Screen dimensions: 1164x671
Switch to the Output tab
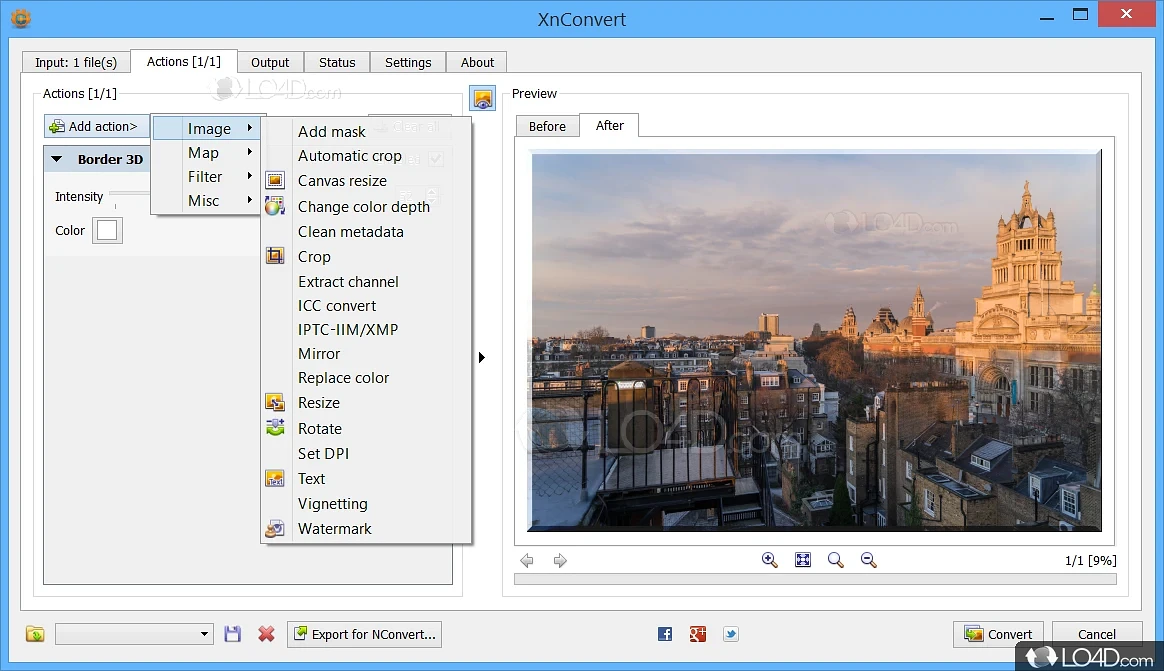pyautogui.click(x=269, y=62)
